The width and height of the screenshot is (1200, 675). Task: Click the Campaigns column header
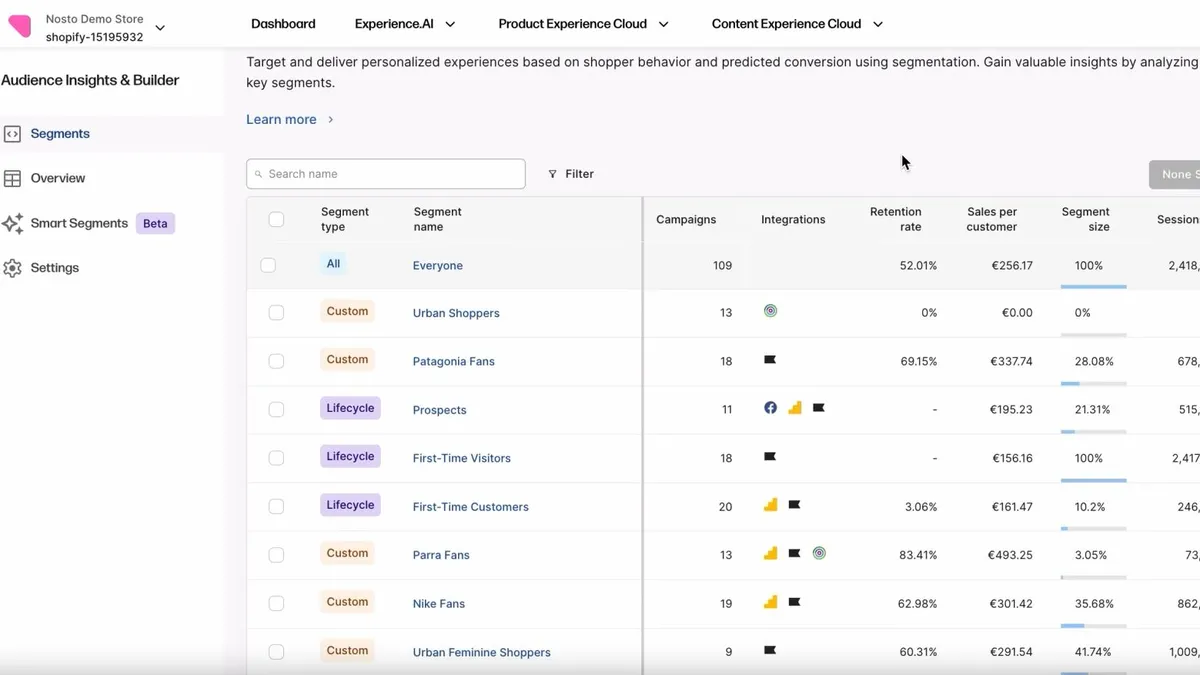point(686,219)
